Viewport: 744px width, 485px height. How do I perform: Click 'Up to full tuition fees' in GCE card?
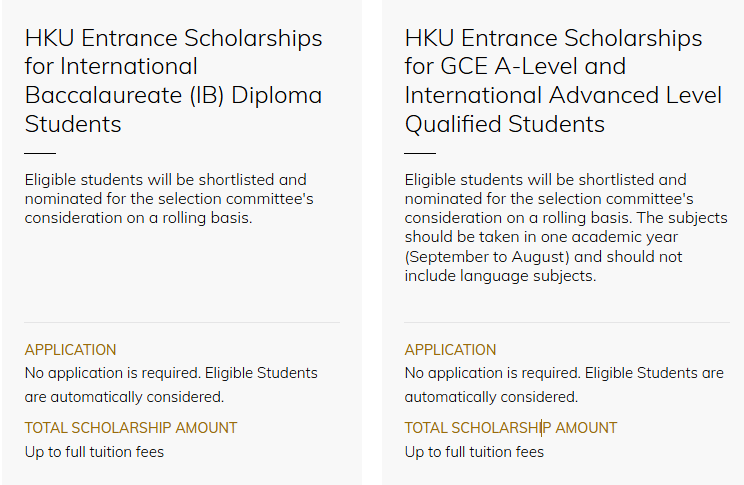click(474, 452)
